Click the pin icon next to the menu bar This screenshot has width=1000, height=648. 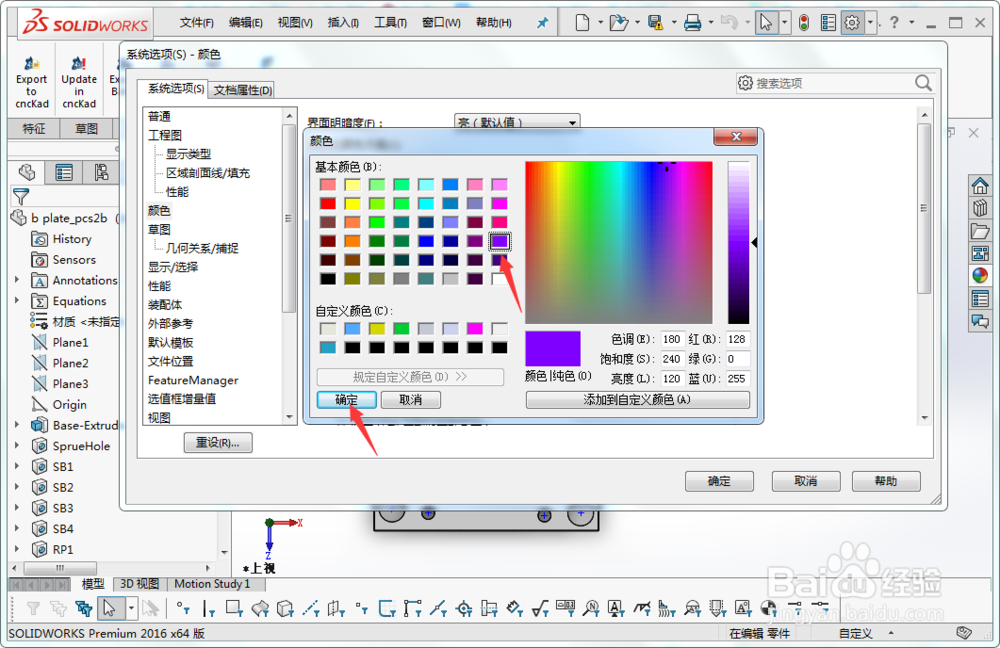pyautogui.click(x=542, y=23)
